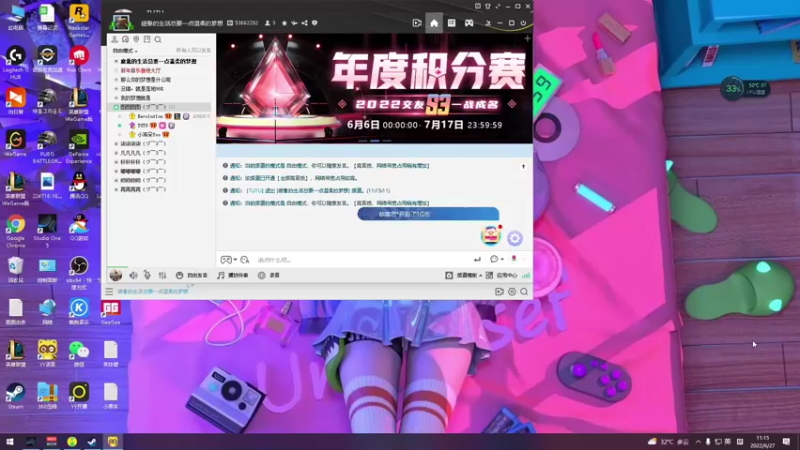
Task: Select the middle banner carousel indicator
Action: coord(374,140)
